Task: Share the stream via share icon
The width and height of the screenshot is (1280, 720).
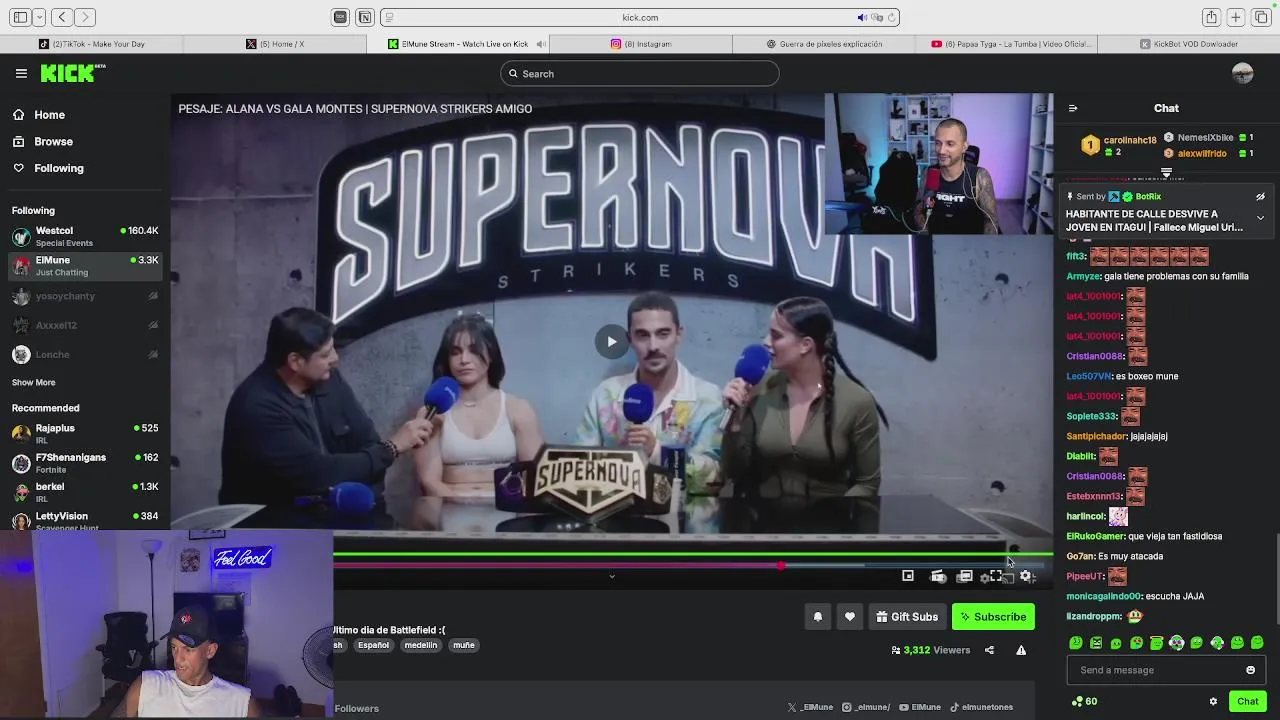Action: (x=989, y=650)
